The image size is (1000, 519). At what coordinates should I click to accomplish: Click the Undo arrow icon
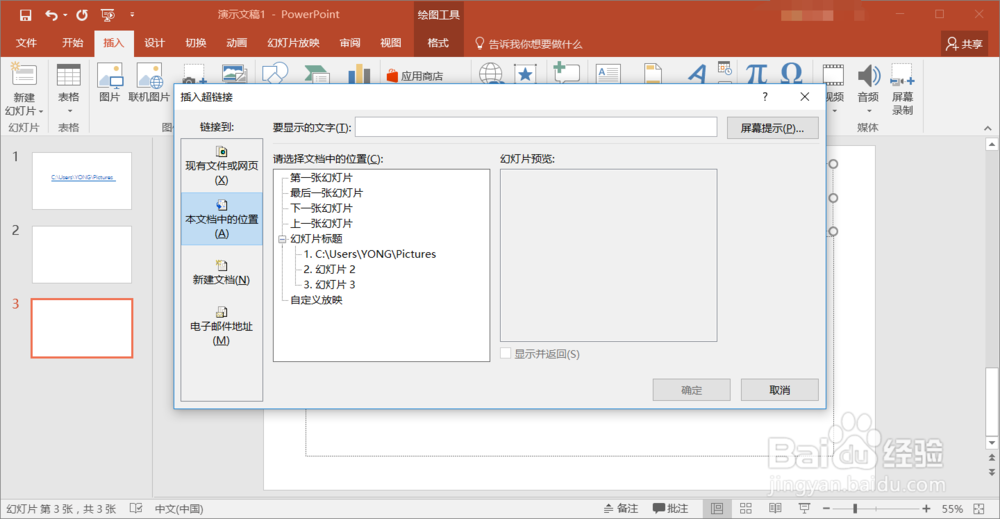[x=50, y=15]
